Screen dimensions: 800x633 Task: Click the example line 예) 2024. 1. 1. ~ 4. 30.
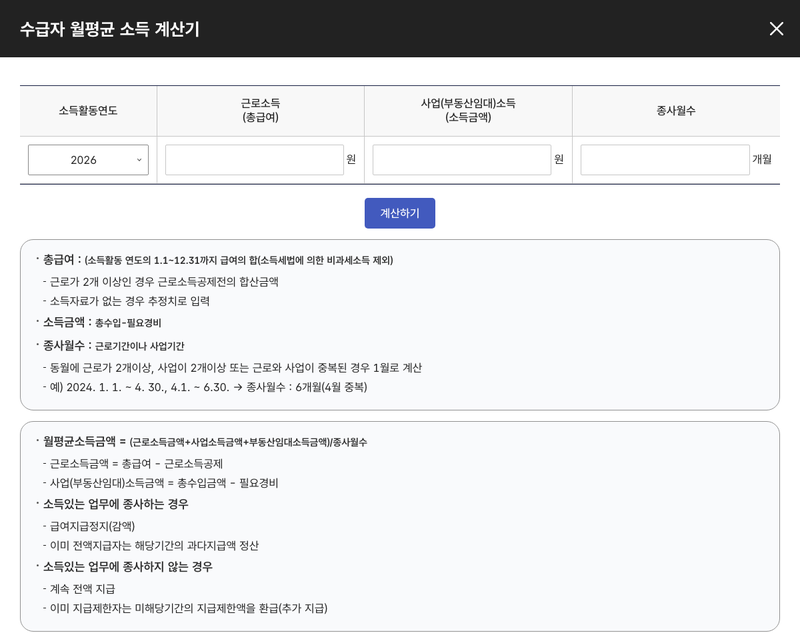pos(205,387)
